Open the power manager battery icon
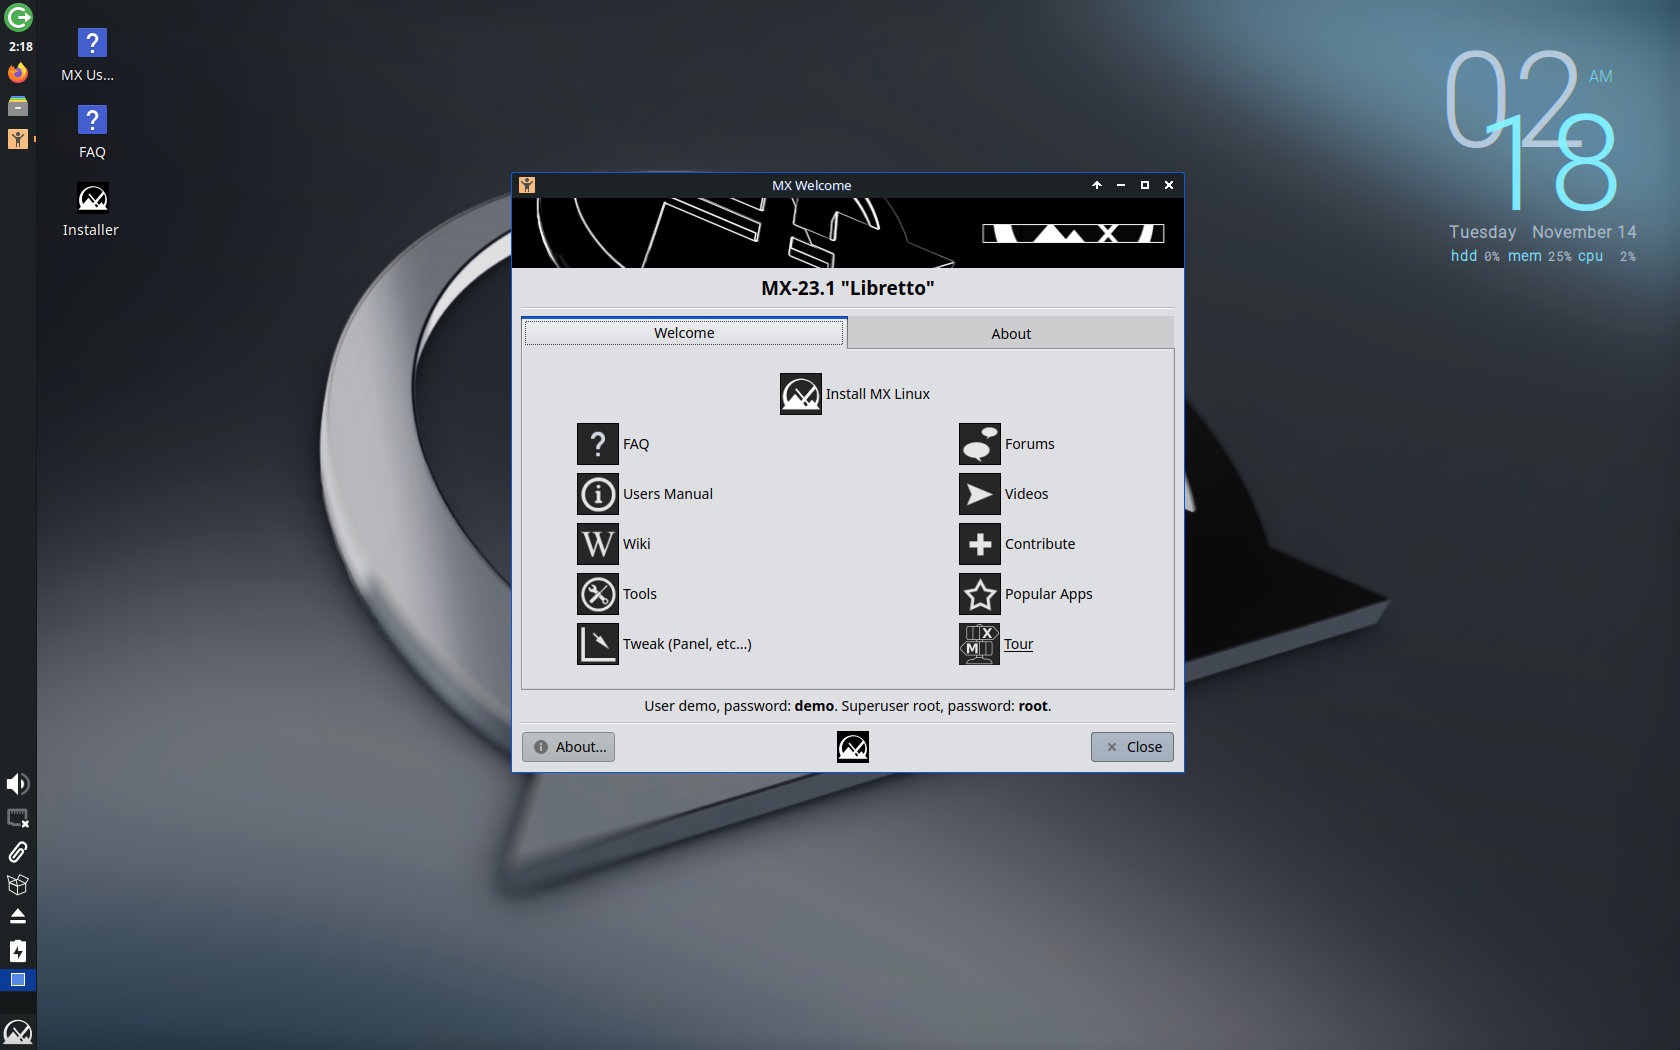Image resolution: width=1680 pixels, height=1050 pixels. (18, 950)
